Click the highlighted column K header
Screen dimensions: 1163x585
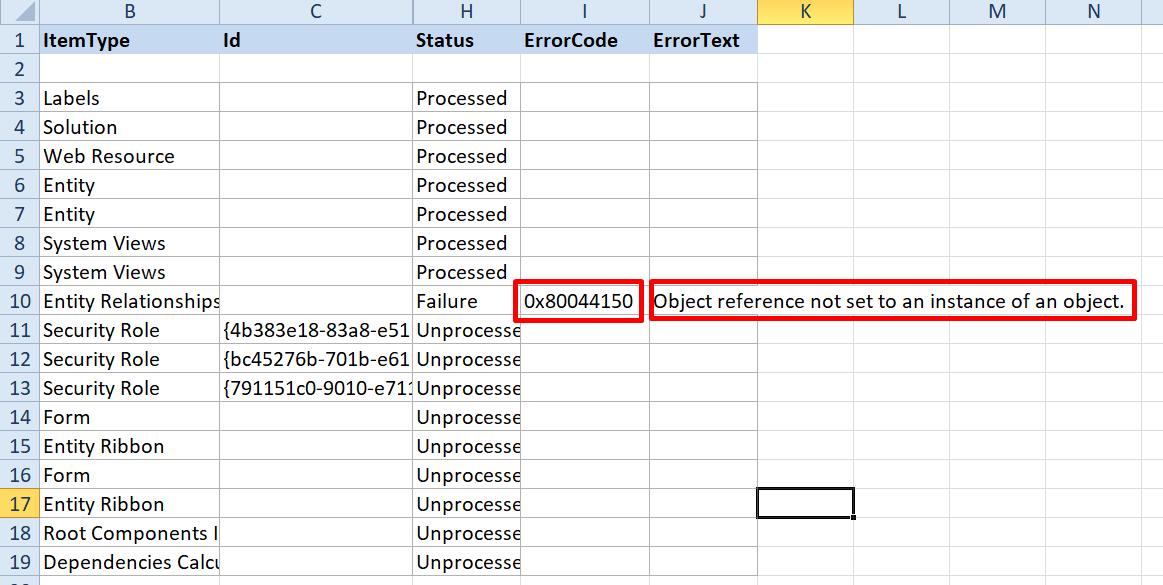click(805, 12)
